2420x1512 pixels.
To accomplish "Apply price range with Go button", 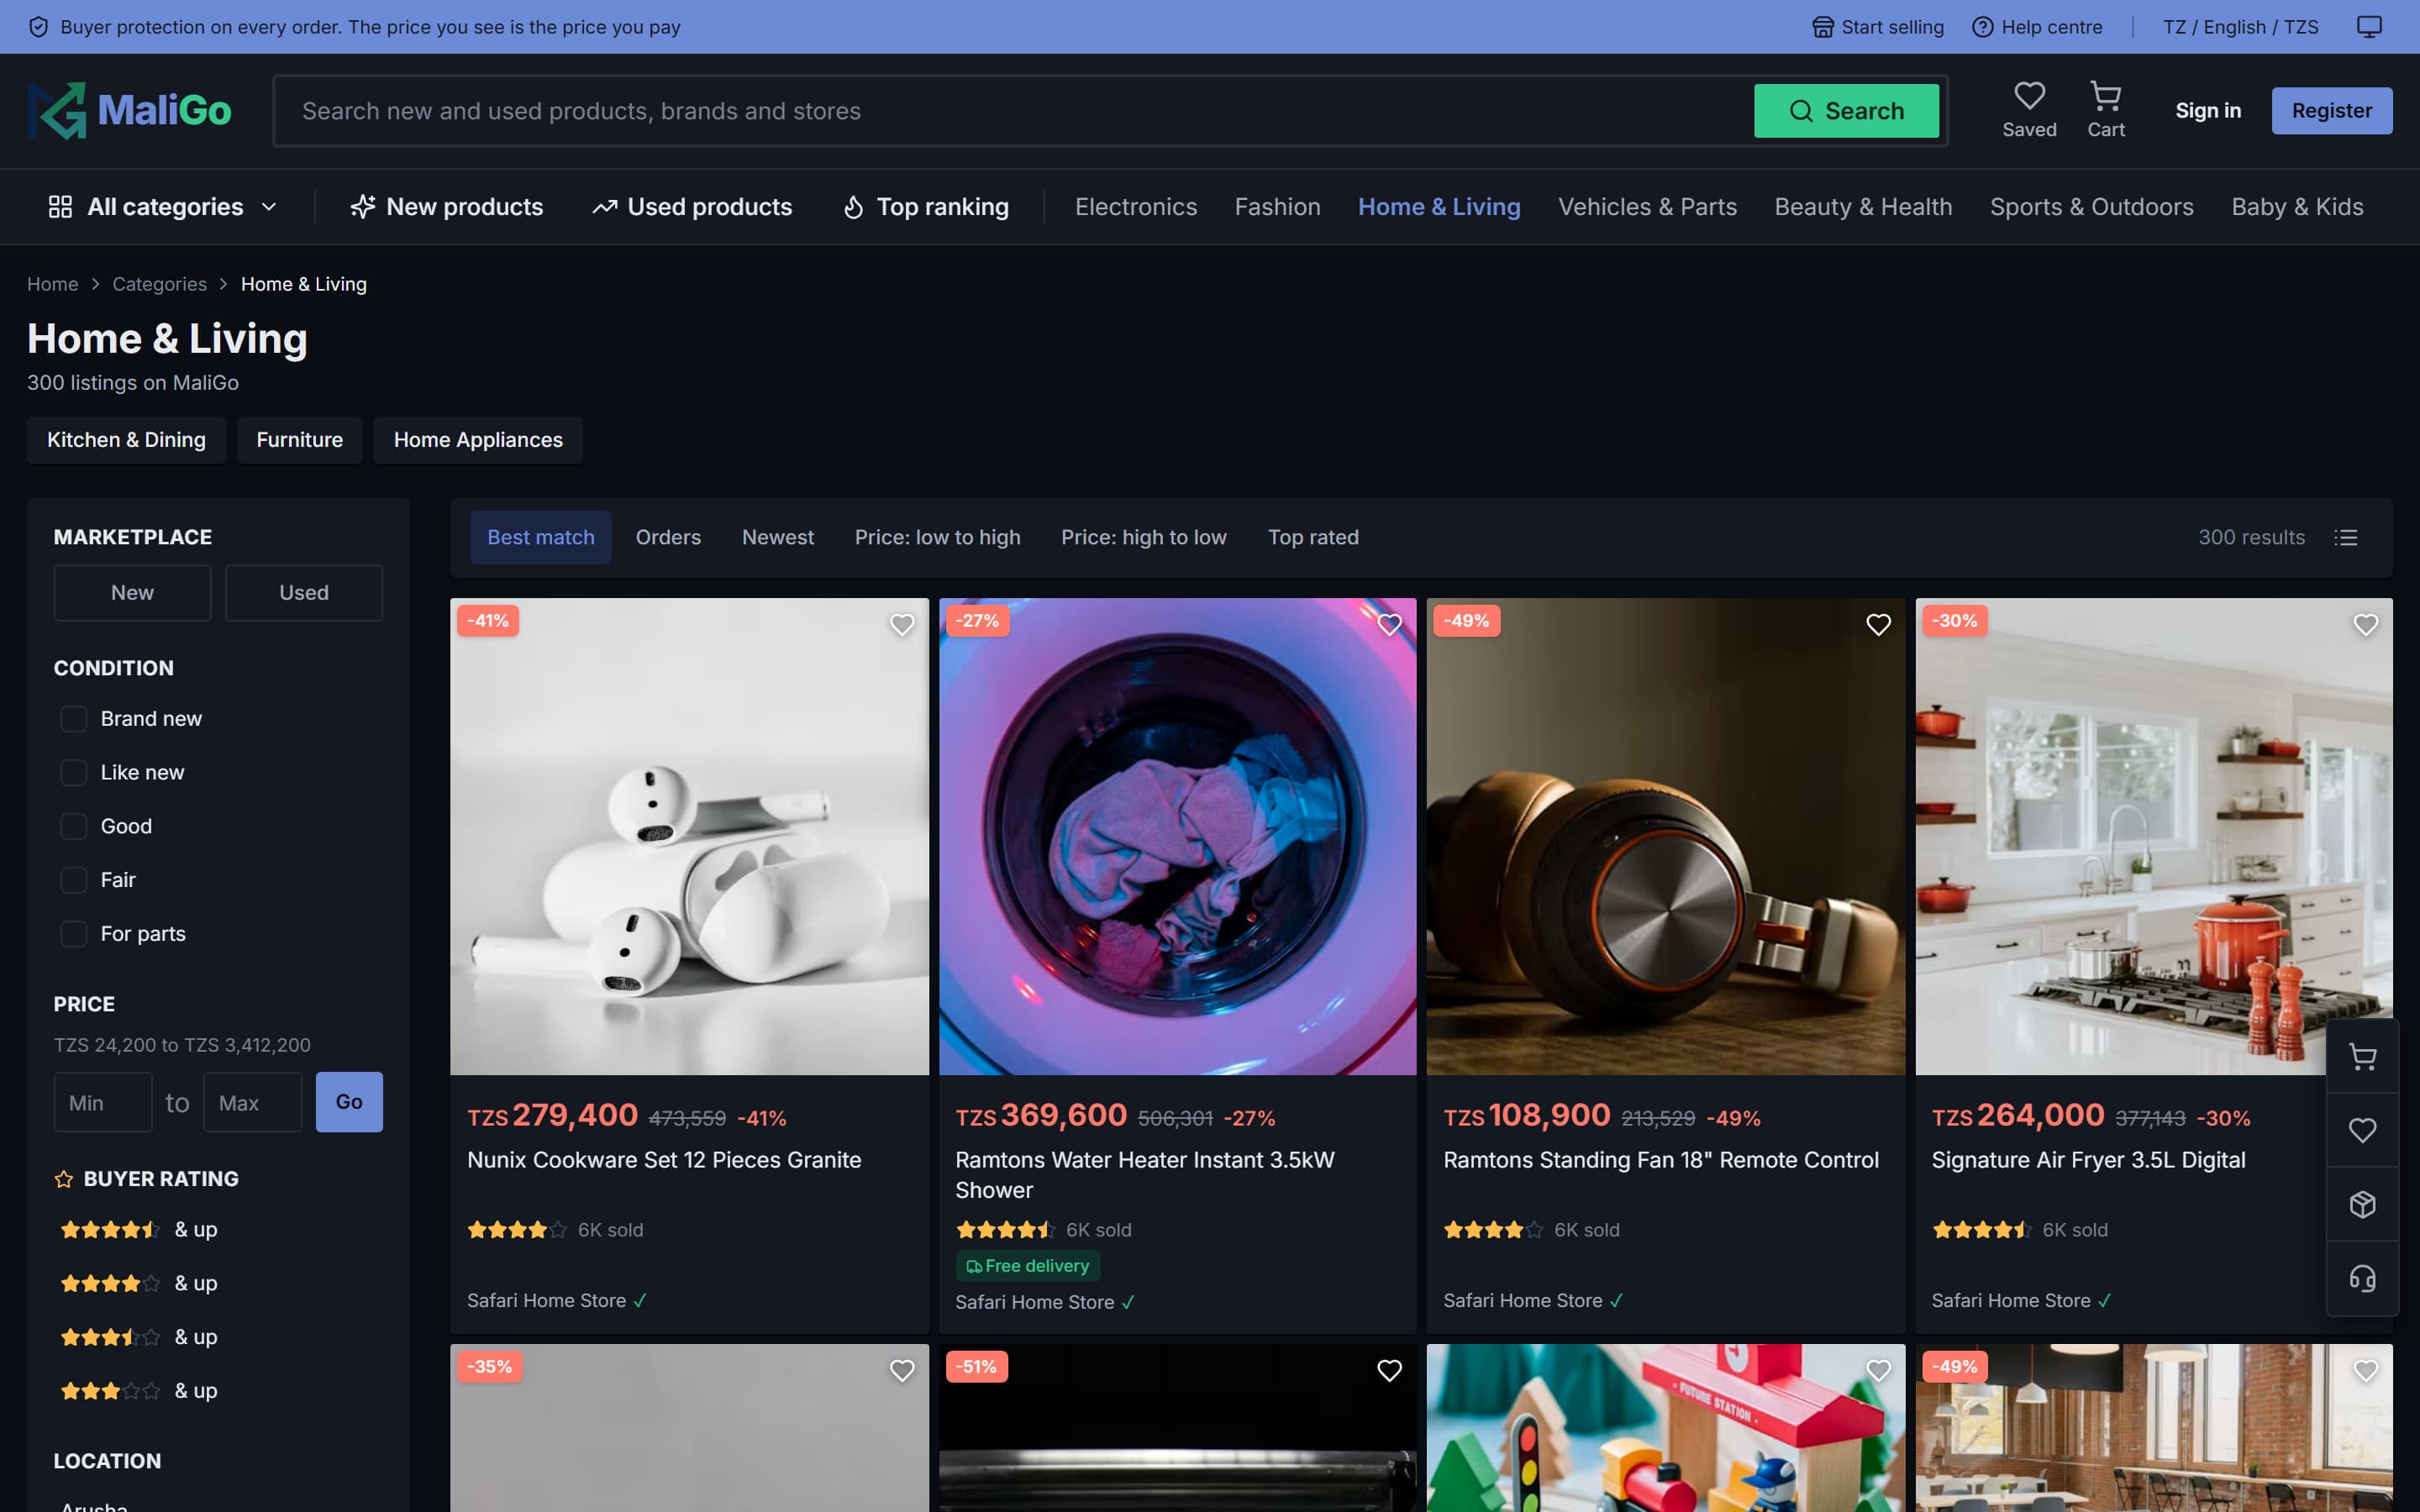I will pyautogui.click(x=349, y=1102).
